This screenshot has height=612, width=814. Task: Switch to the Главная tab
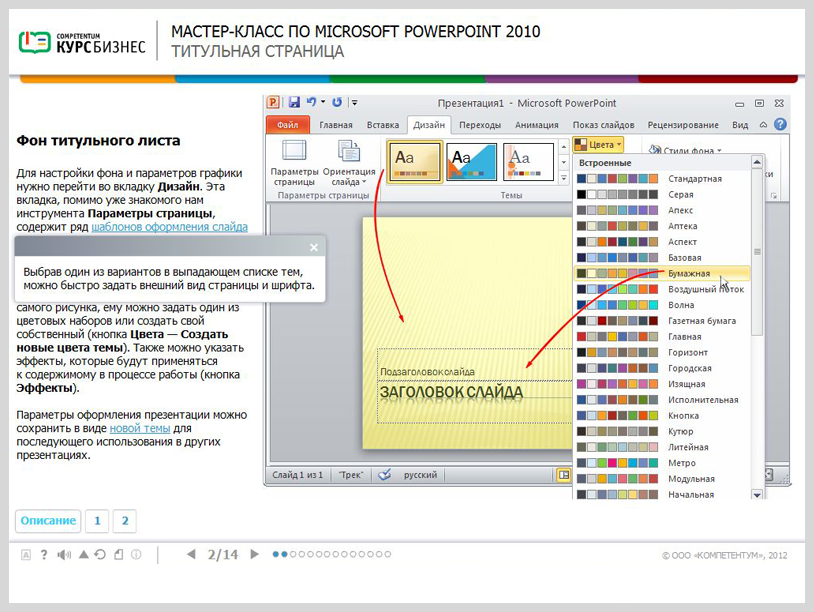[336, 125]
